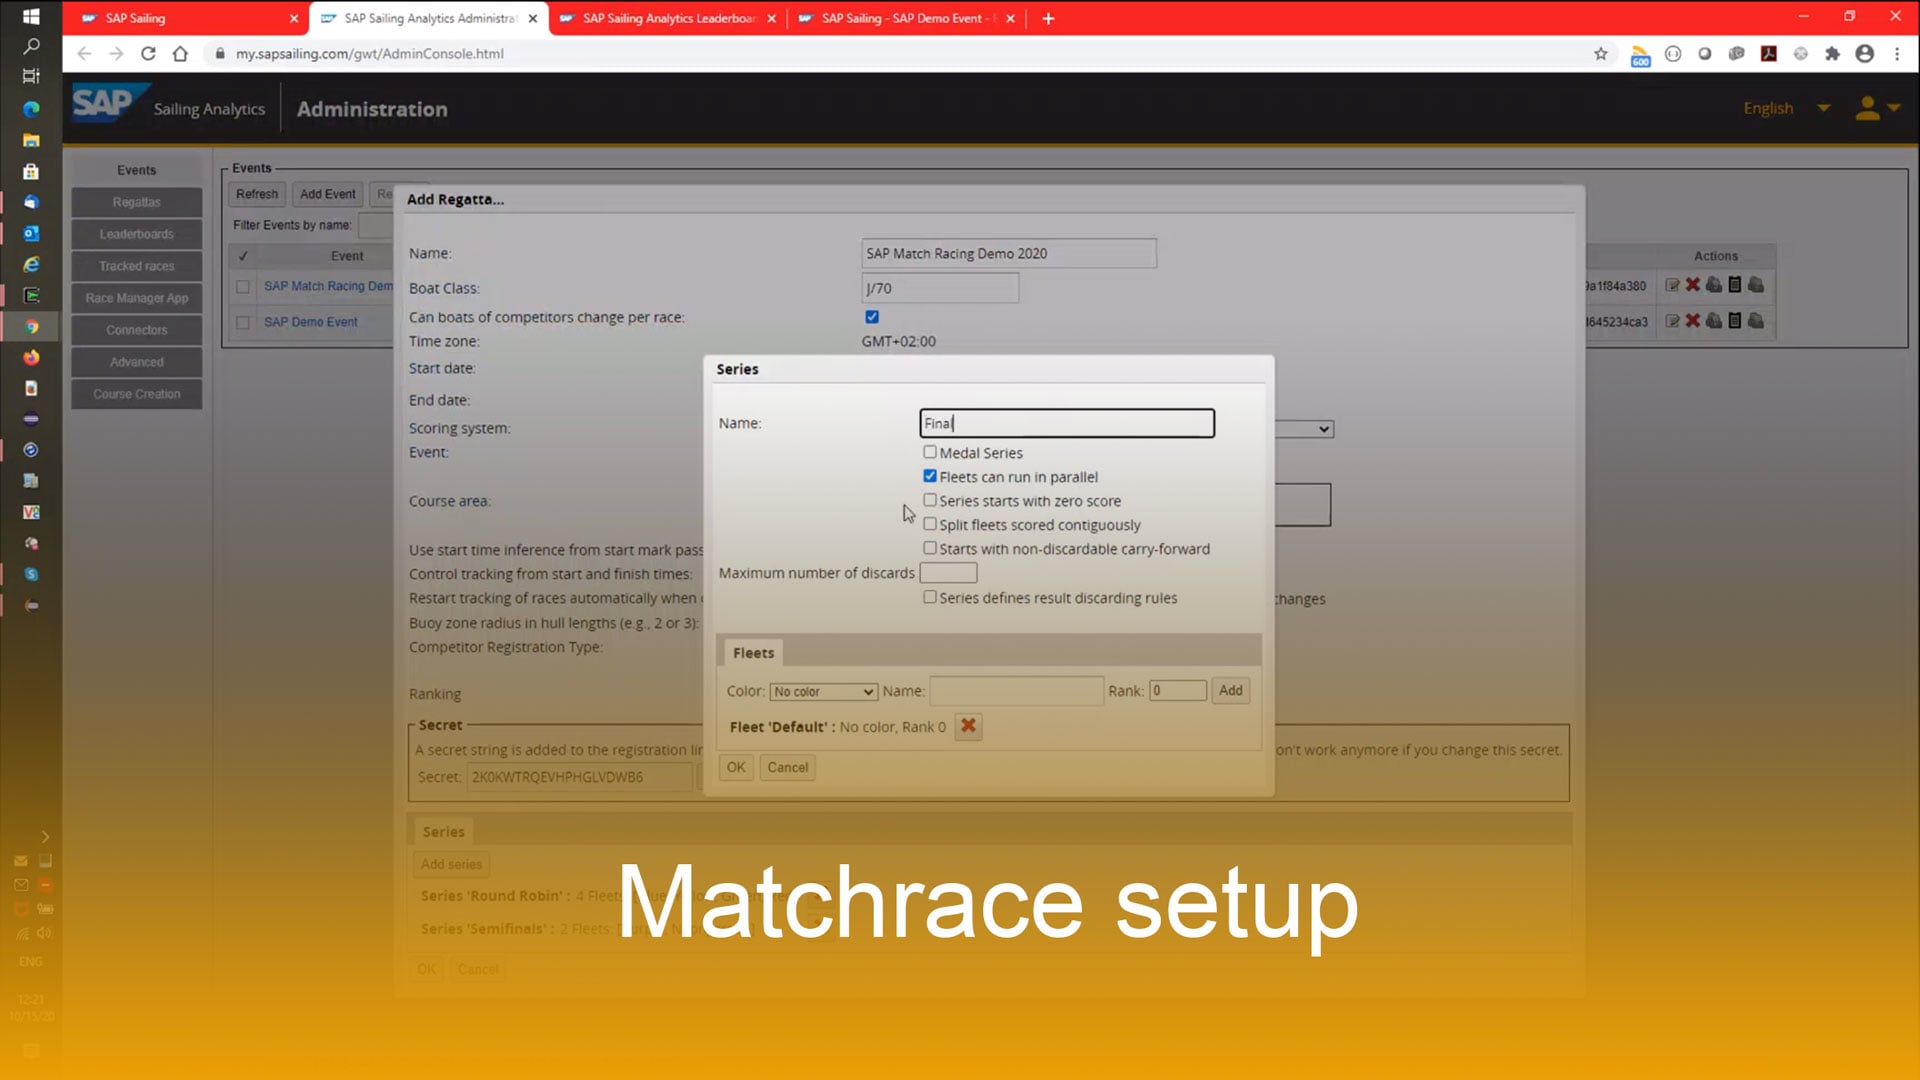Open the user account dropdown in the header

[x=1878, y=108]
